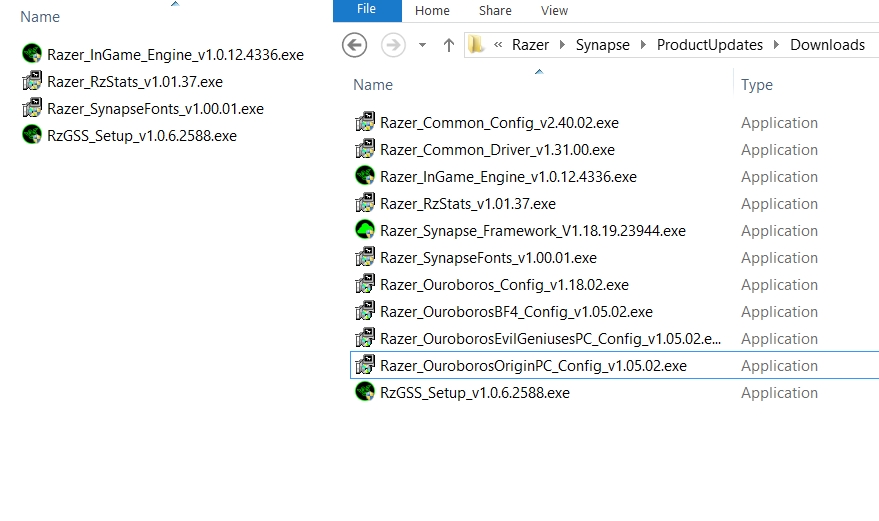The width and height of the screenshot is (879, 521).
Task: Navigate to Synapse in the breadcrumb path
Action: point(603,45)
